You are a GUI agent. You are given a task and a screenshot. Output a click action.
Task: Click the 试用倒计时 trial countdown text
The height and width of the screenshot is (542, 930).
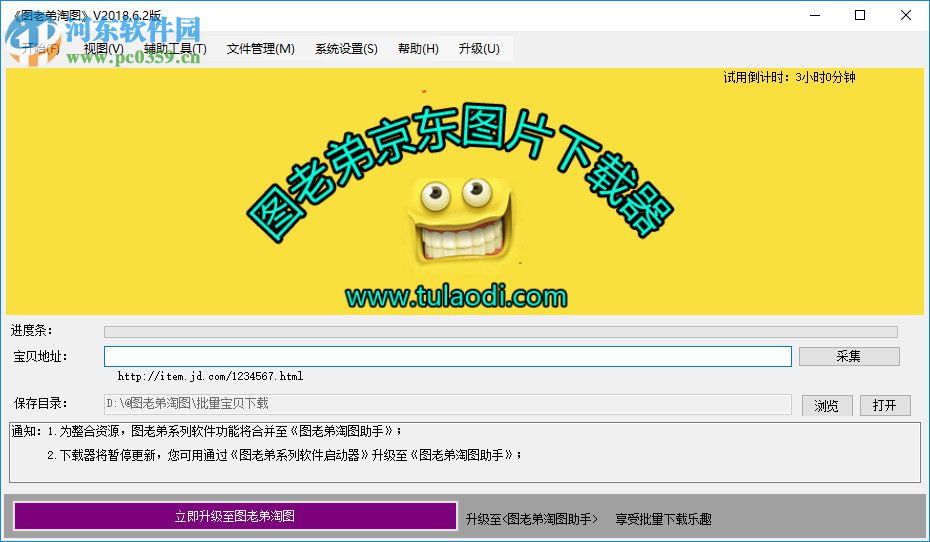(x=789, y=77)
